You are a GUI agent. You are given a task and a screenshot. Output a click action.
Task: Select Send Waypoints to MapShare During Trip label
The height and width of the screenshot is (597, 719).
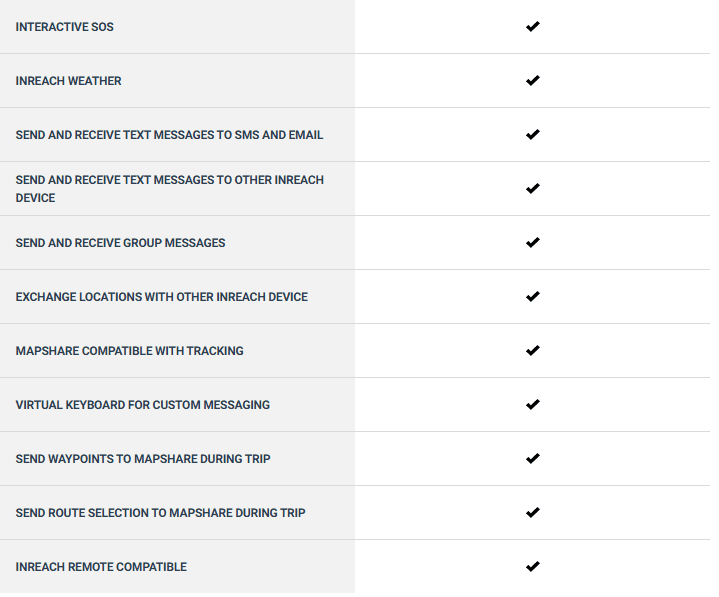pos(143,459)
